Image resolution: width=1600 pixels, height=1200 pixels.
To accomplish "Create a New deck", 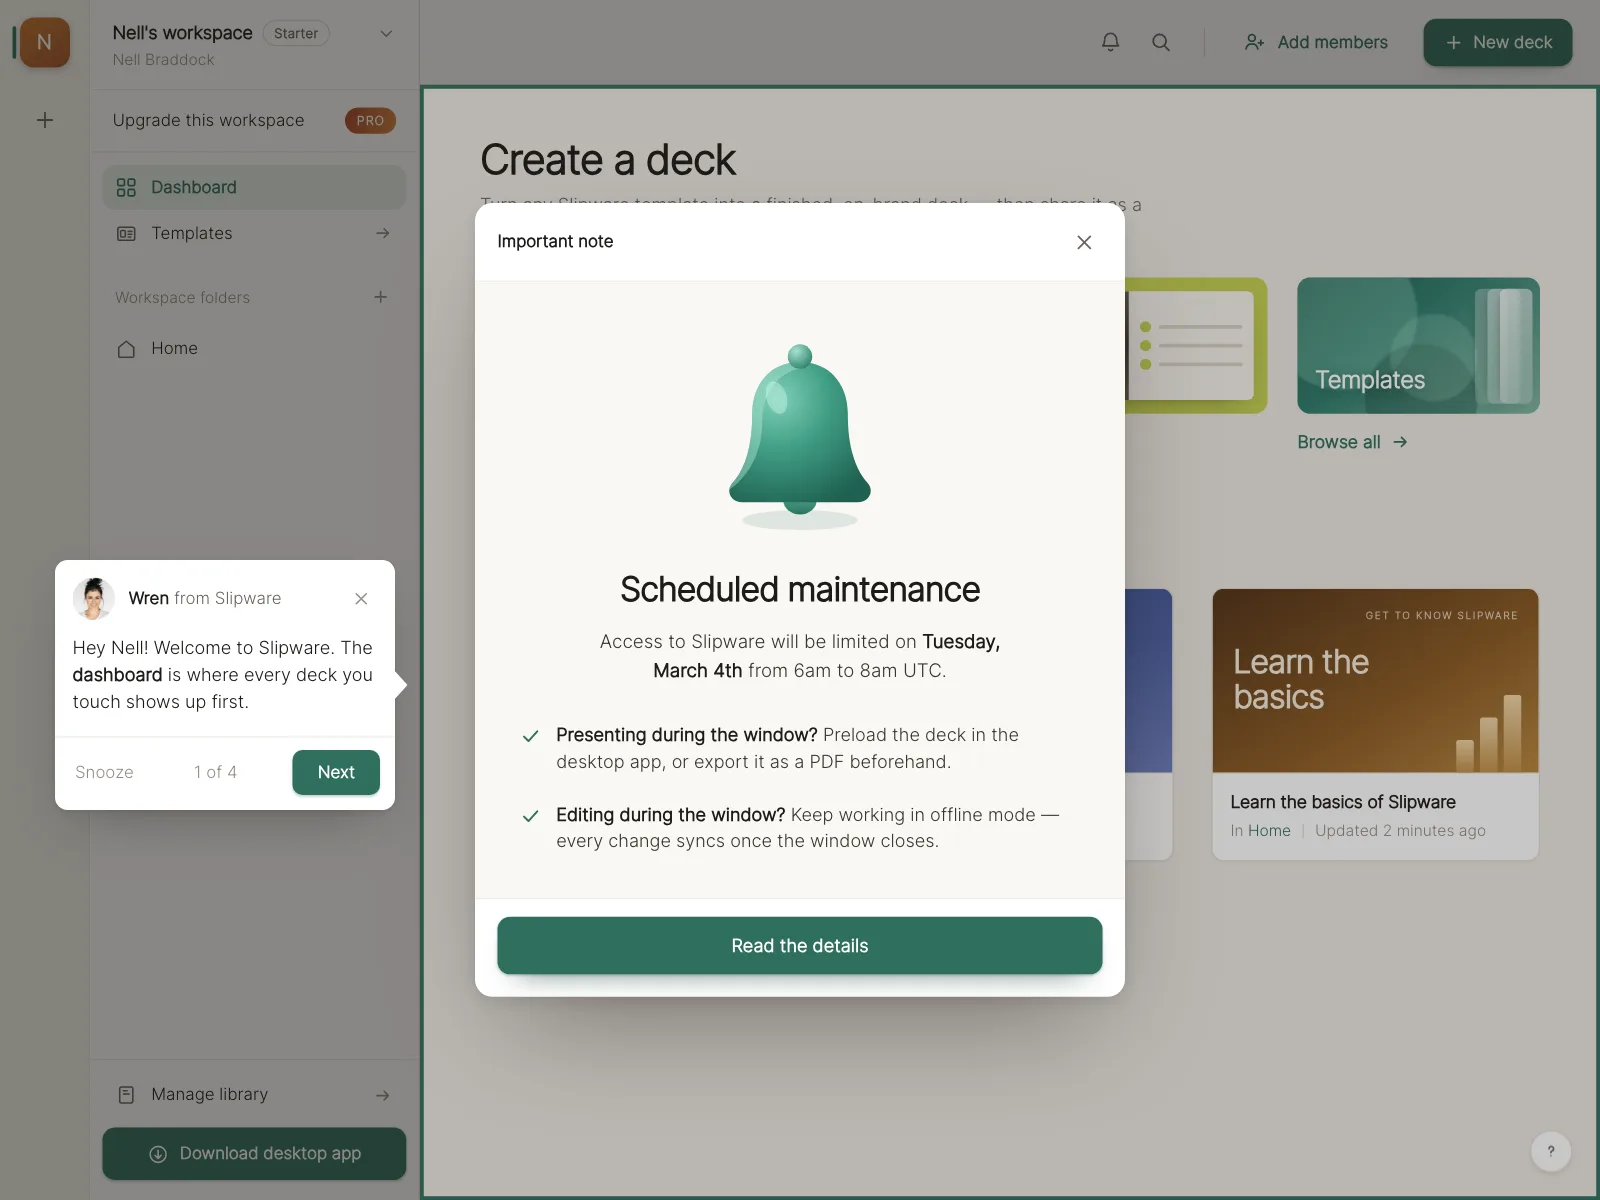I will (1498, 42).
